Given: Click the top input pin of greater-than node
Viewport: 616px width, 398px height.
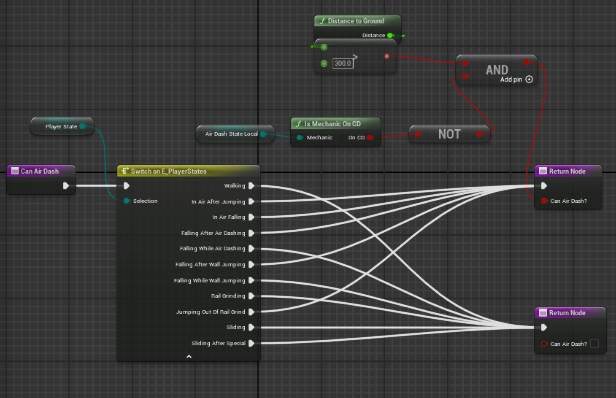Looking at the screenshot, I should (324, 47).
